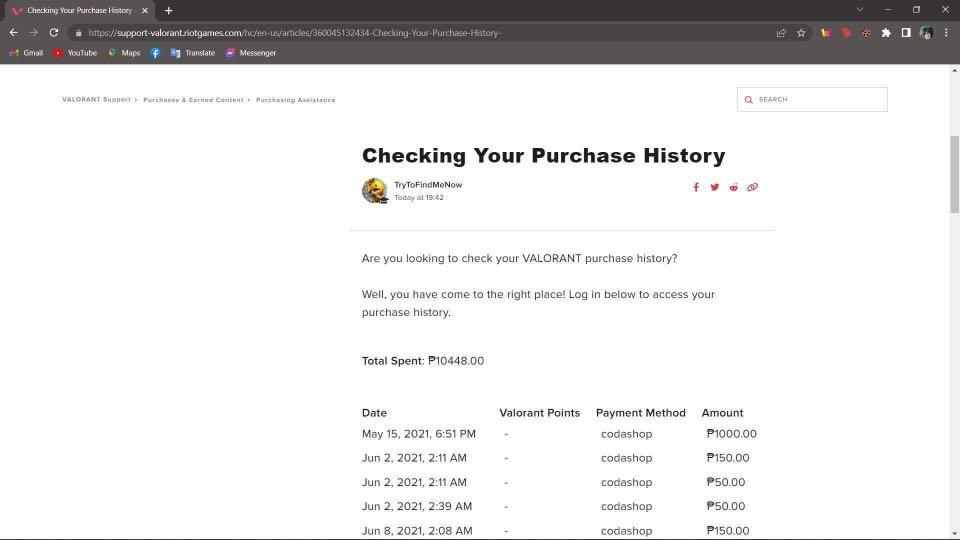
Task: Open the tab search dropdown arrow
Action: 860,10
